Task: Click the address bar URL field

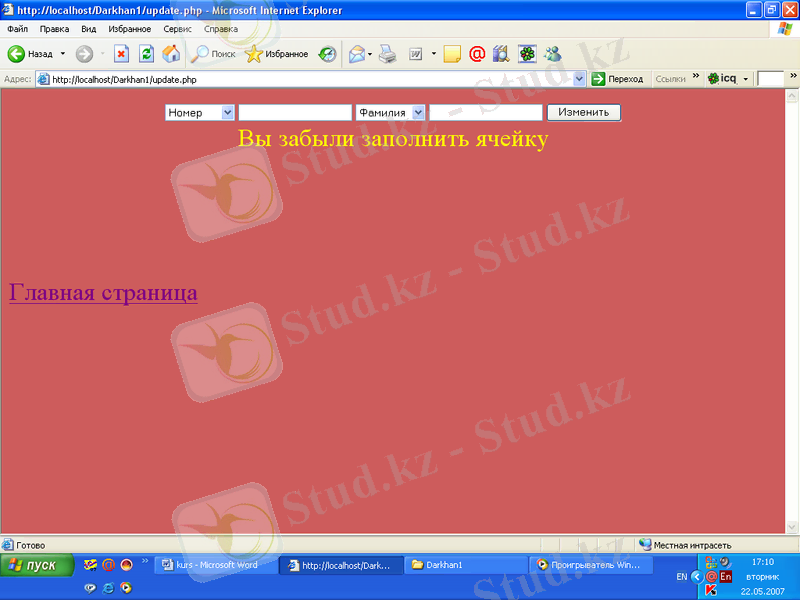Action: [x=306, y=80]
